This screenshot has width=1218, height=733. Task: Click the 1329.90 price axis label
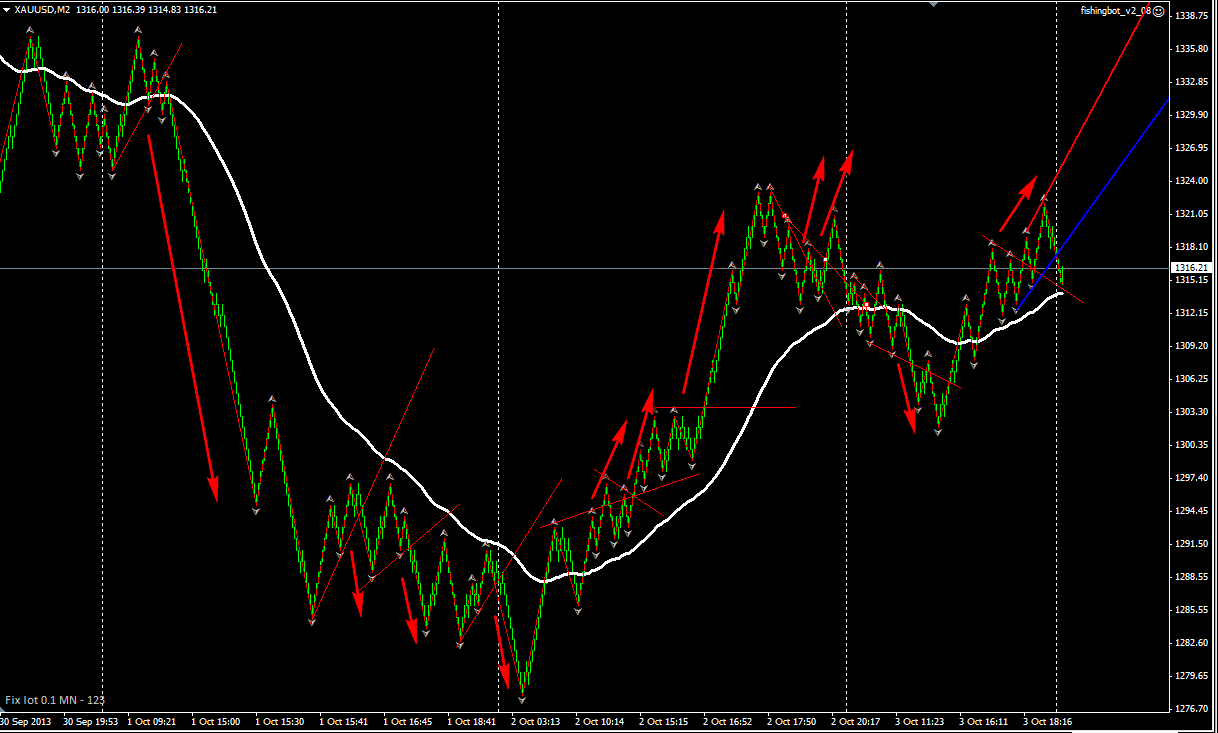pos(1192,115)
